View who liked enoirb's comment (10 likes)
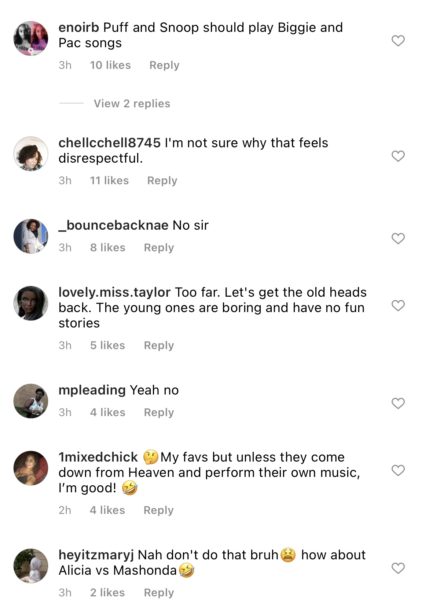The image size is (429, 600). [x=110, y=65]
